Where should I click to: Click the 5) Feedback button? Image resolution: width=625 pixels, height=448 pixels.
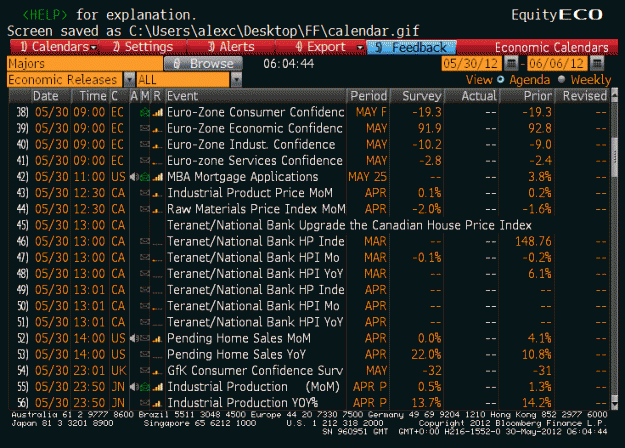click(x=411, y=47)
